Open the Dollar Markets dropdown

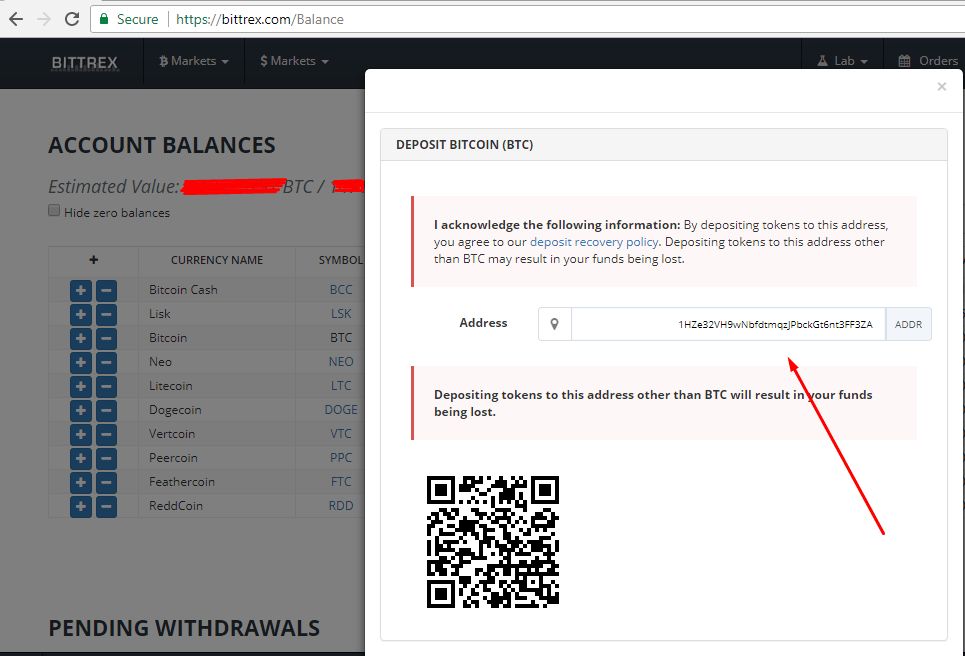point(294,61)
